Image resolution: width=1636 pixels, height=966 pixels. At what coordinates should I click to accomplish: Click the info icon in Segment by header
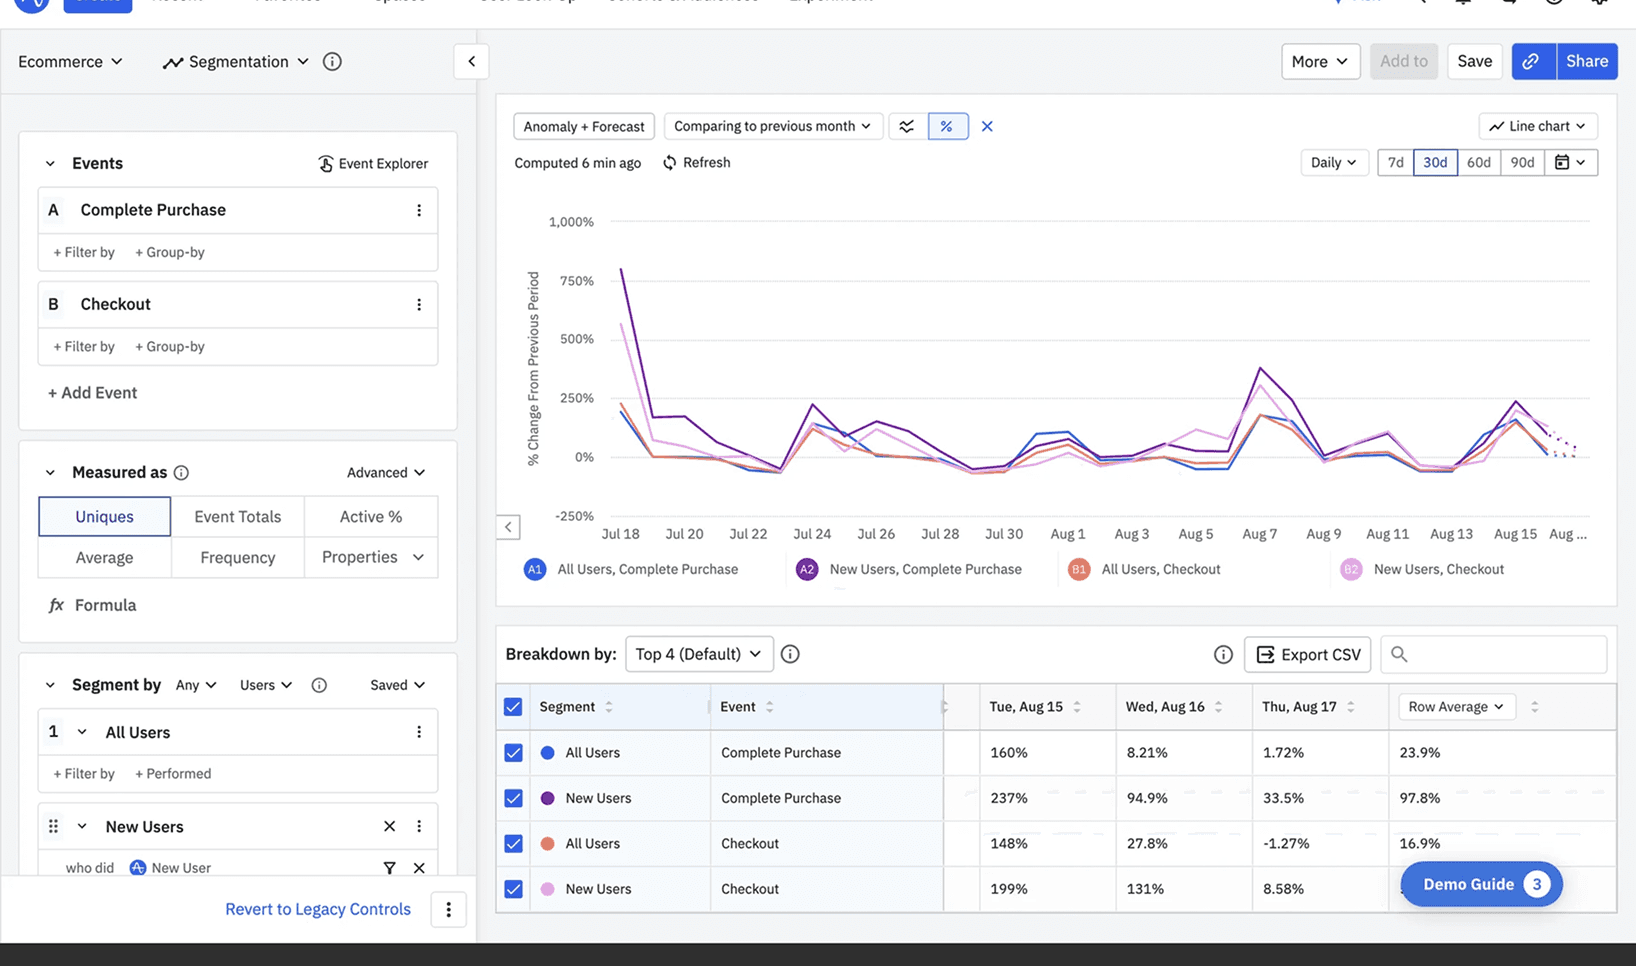click(319, 685)
